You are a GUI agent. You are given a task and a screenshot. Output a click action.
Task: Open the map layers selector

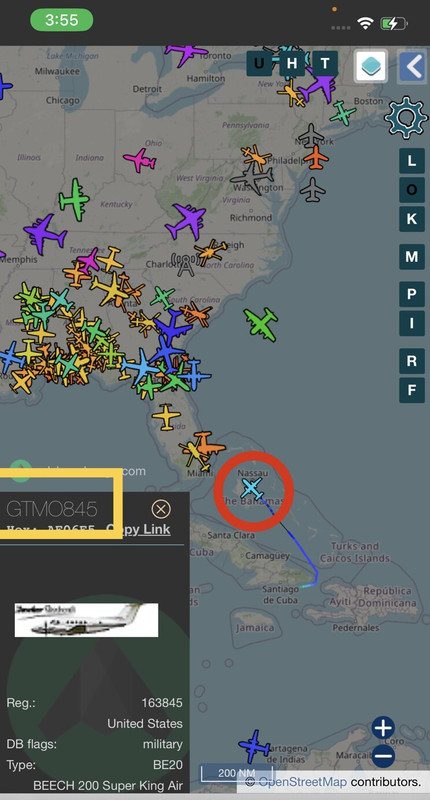(371, 66)
